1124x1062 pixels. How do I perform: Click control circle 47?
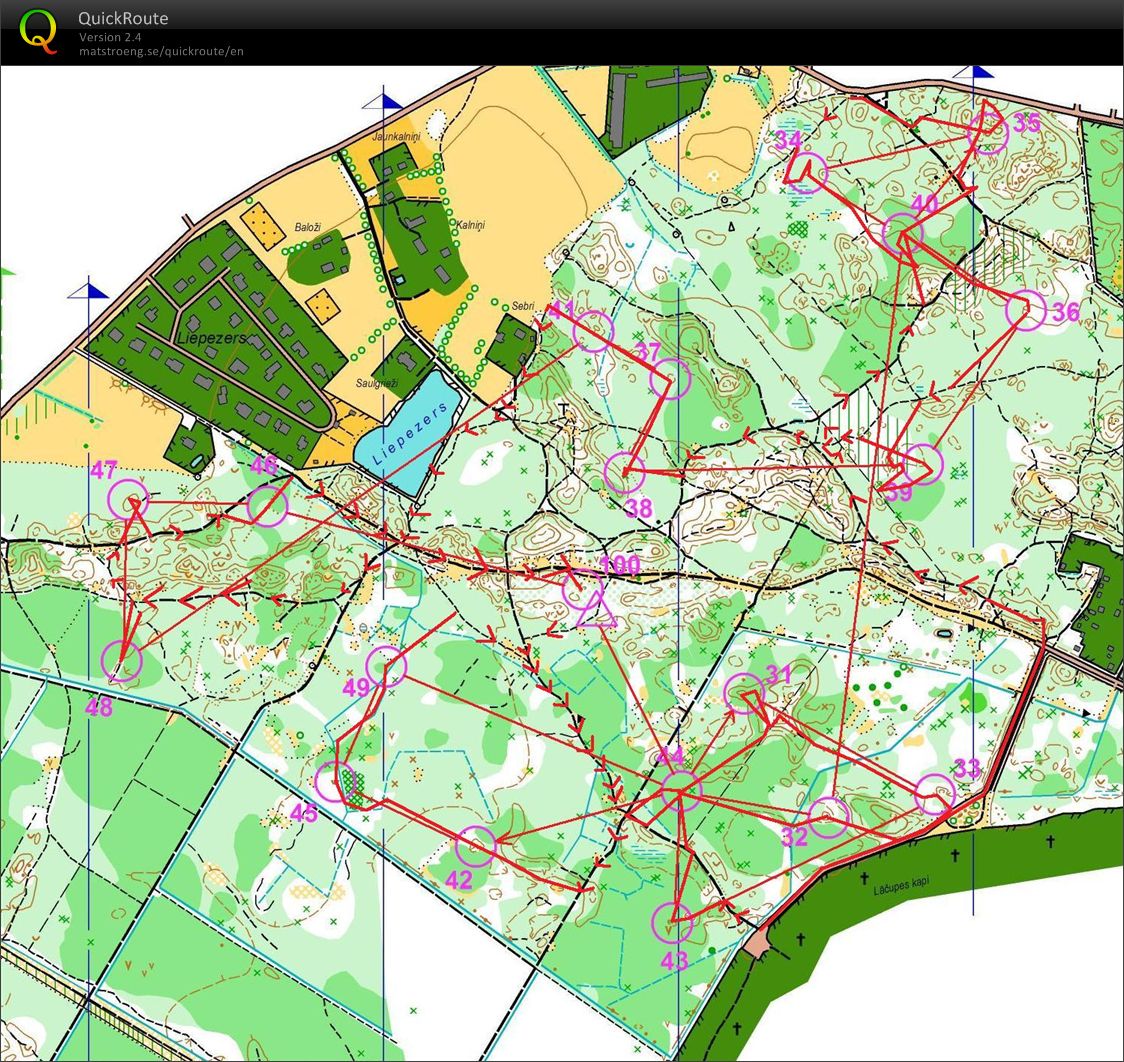click(x=128, y=499)
